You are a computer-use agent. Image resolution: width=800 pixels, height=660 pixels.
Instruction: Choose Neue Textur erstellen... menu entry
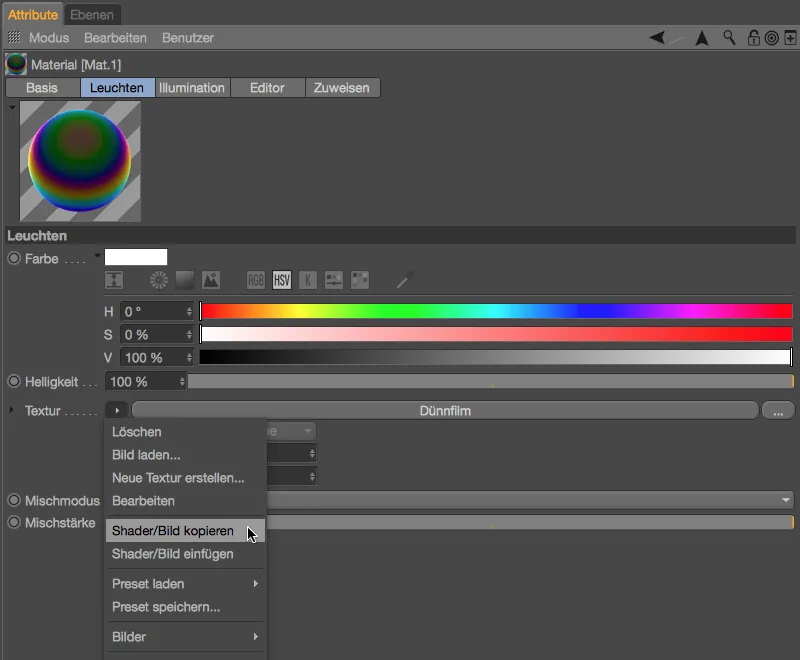tap(186, 478)
